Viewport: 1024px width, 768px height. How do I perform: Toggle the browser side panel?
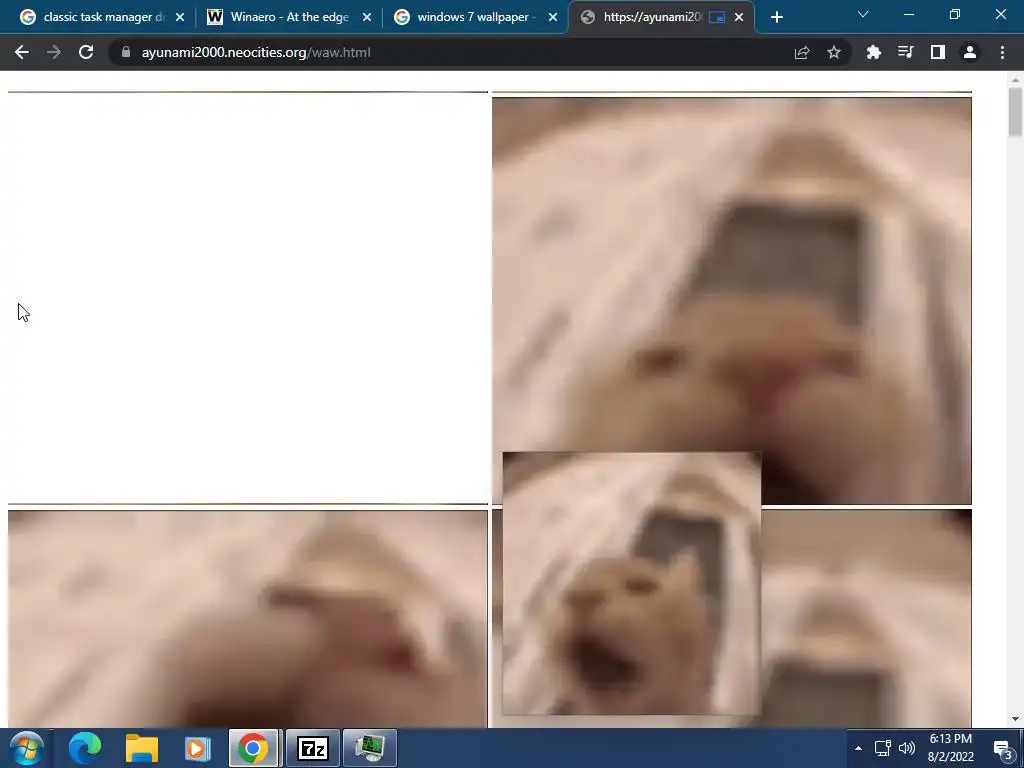pyautogui.click(x=938, y=52)
